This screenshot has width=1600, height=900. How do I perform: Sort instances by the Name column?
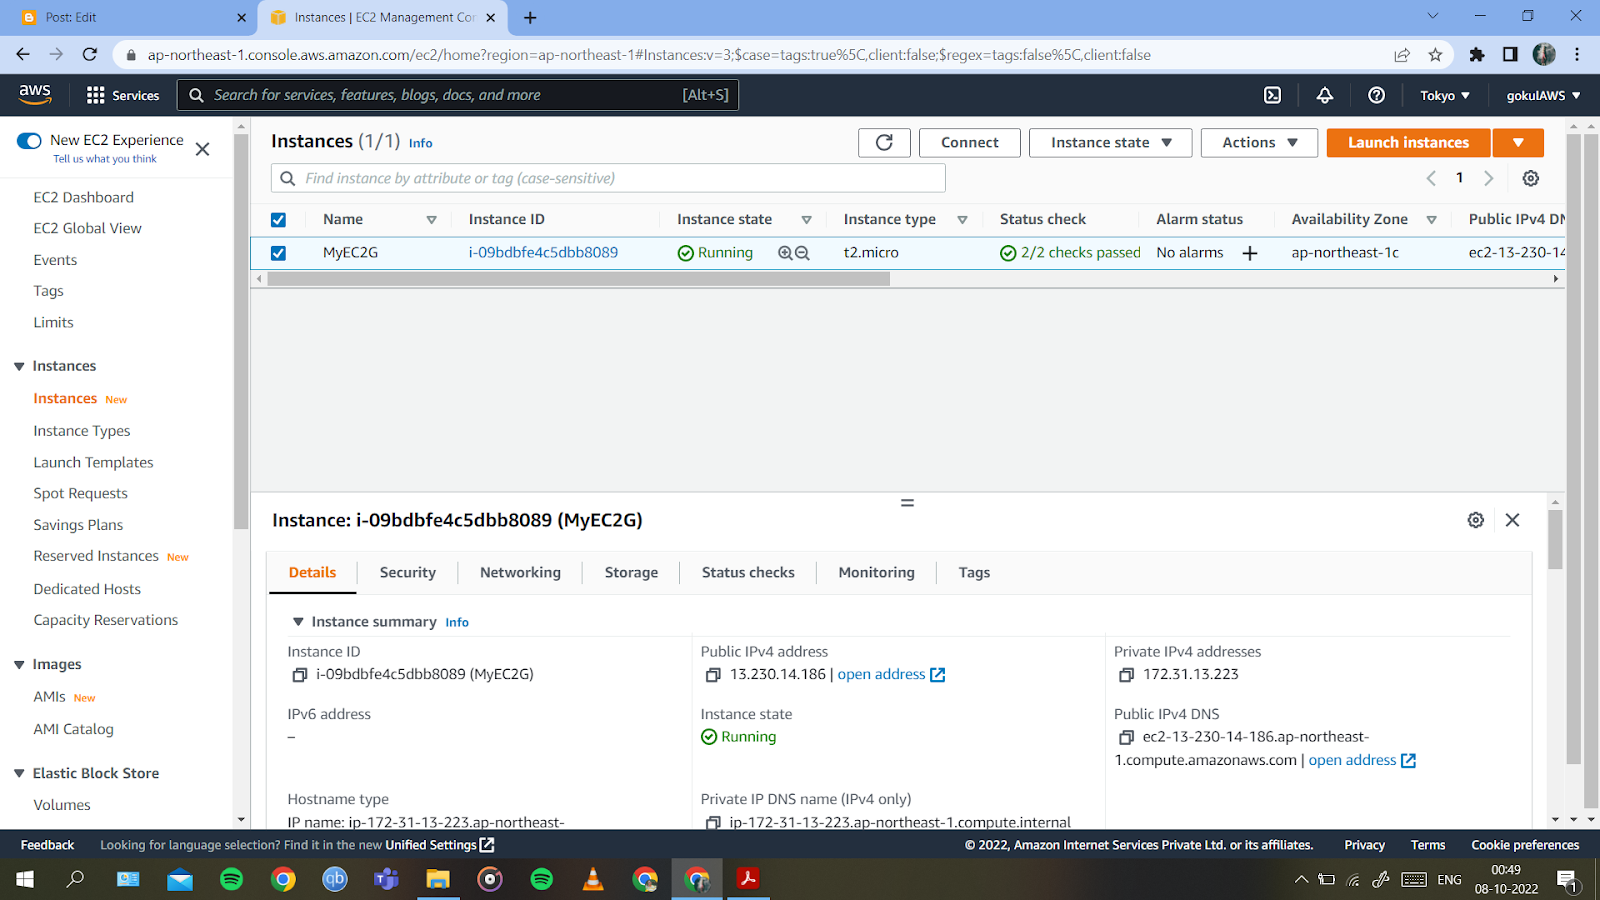tap(431, 220)
